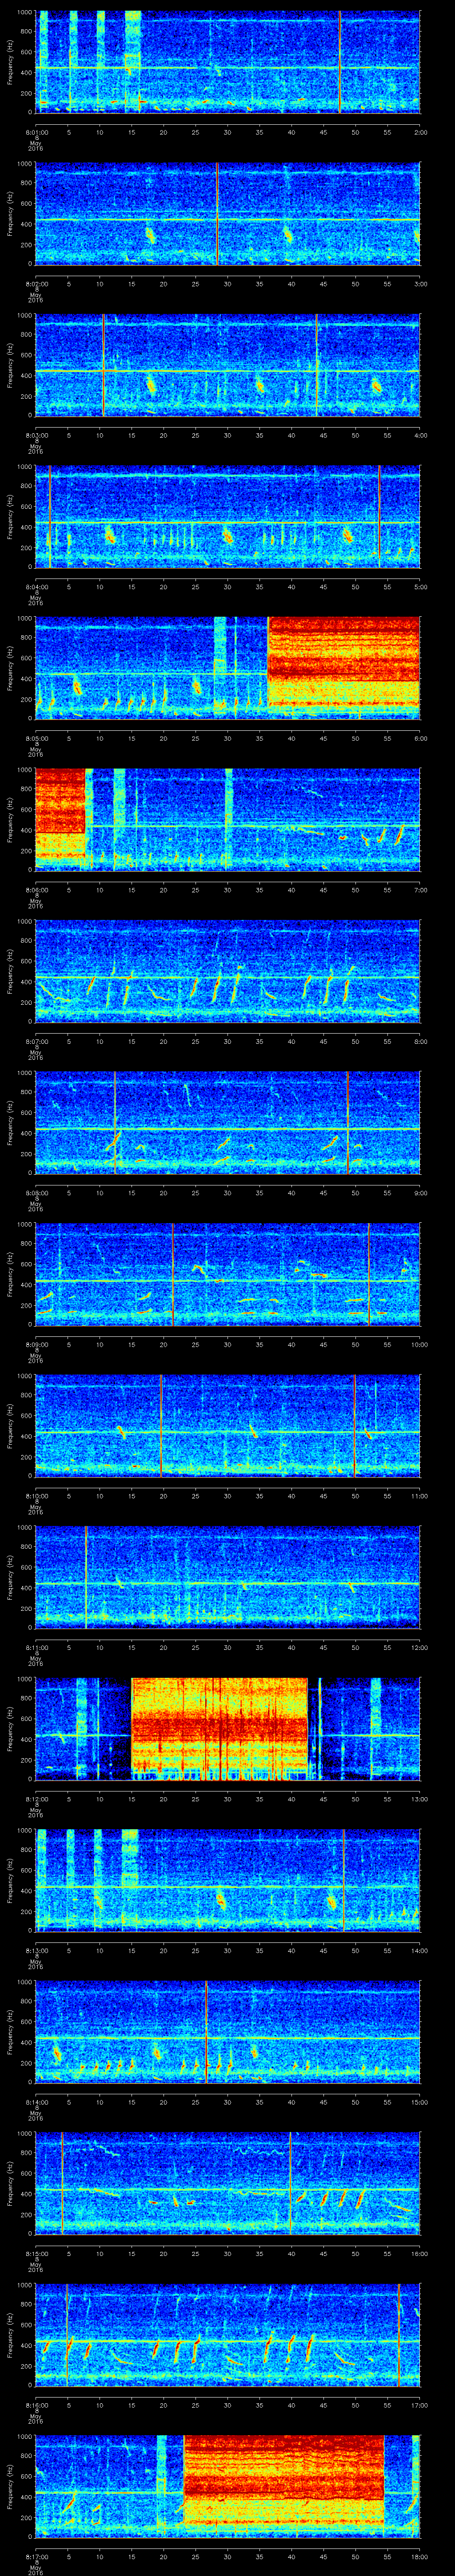Click the "8:08:00" time label
The image size is (455, 2576).
(x=36, y=1192)
